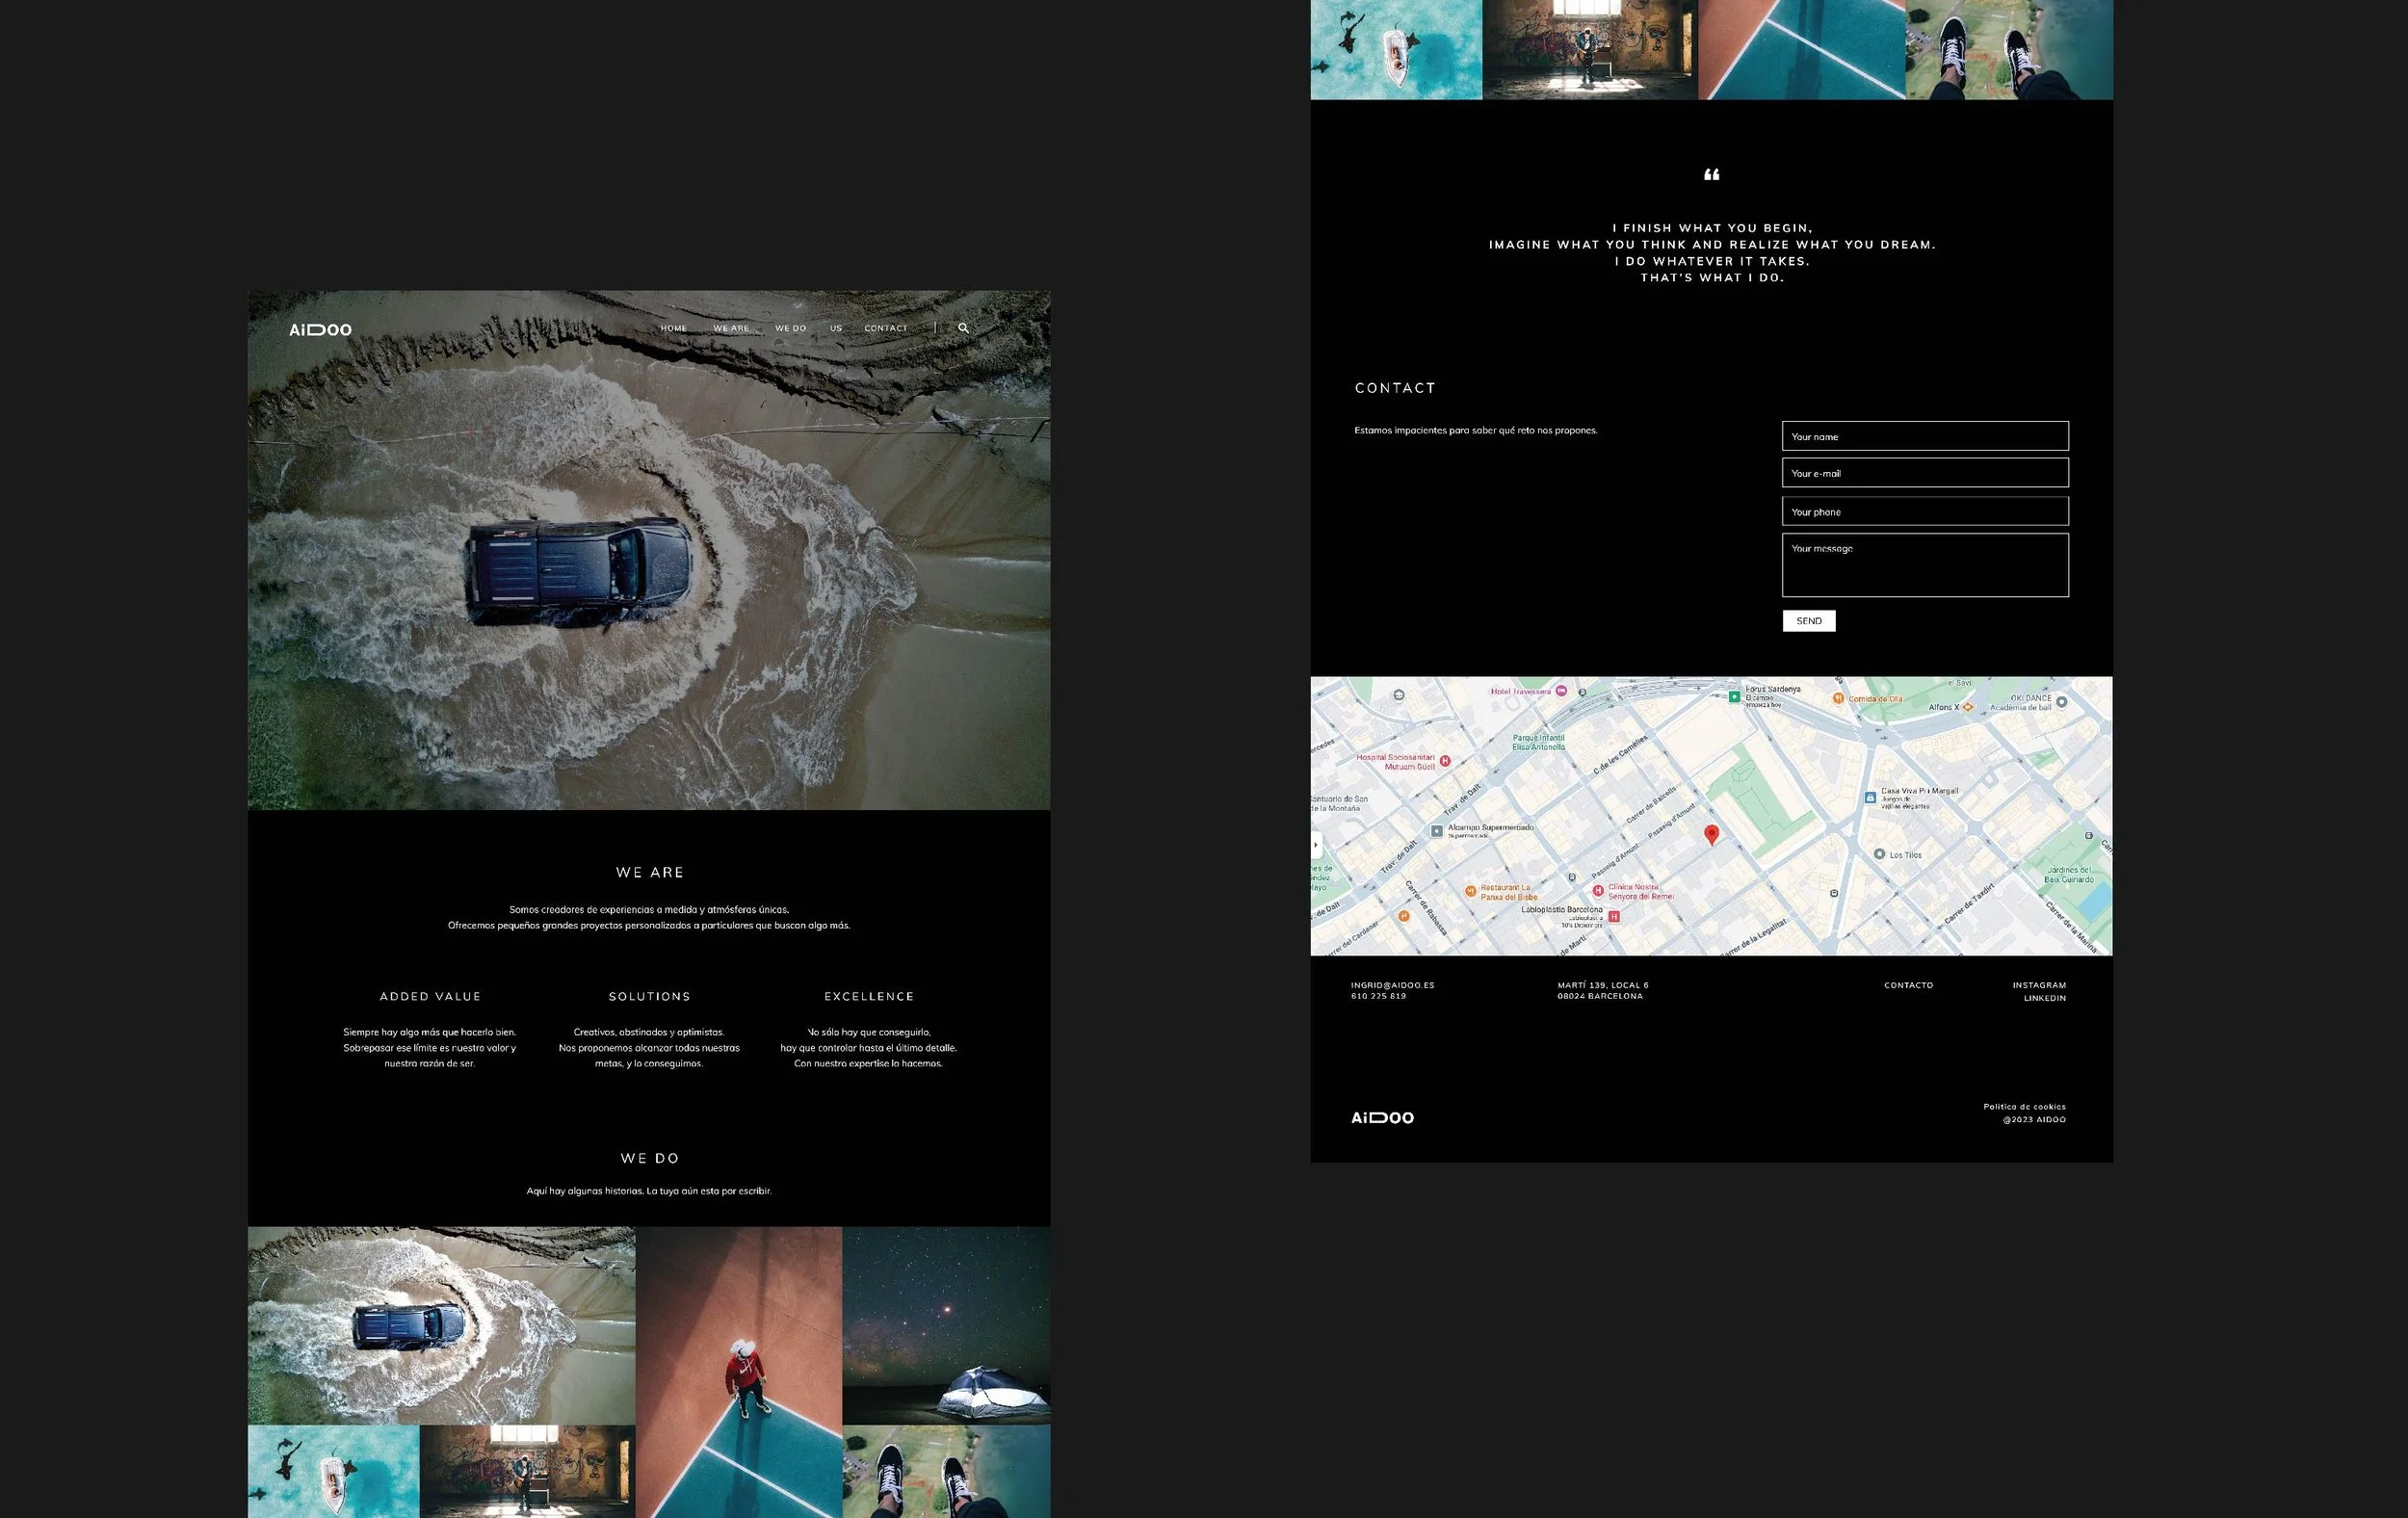Image resolution: width=2408 pixels, height=1518 pixels.
Task: Click the search magnifier icon in header
Action: (x=963, y=328)
